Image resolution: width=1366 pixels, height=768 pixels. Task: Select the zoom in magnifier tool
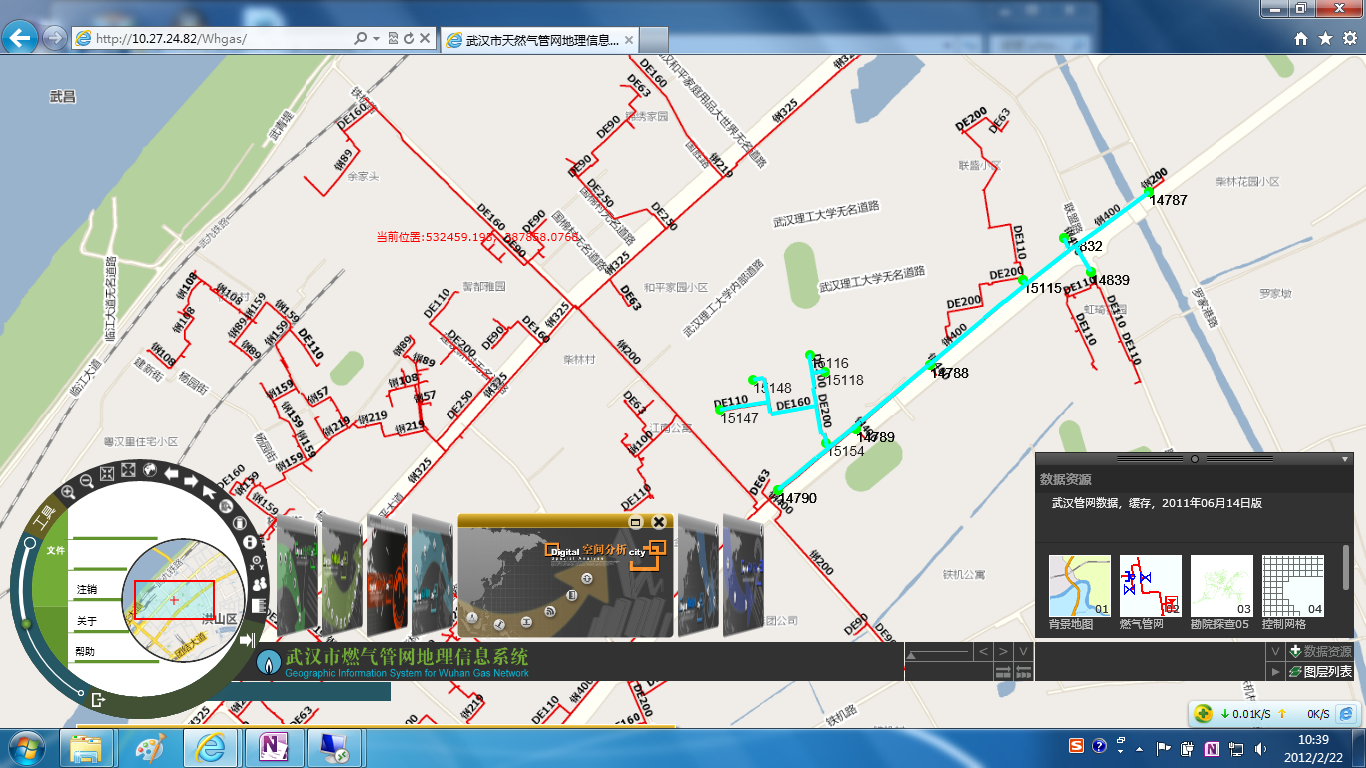point(68,491)
